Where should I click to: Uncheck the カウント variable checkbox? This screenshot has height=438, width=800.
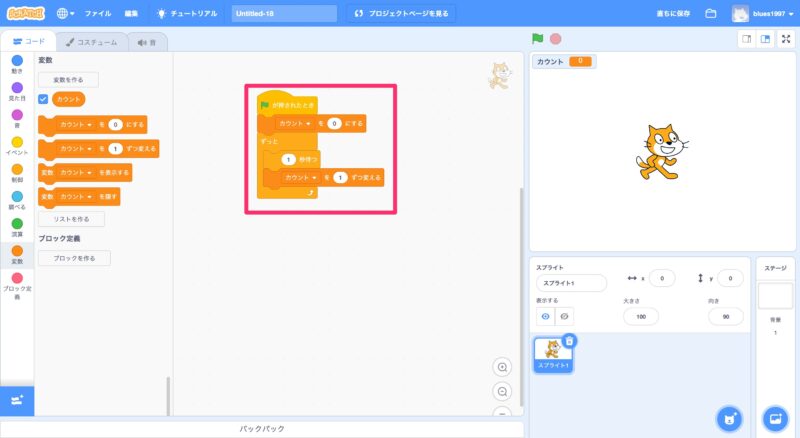tap(43, 100)
